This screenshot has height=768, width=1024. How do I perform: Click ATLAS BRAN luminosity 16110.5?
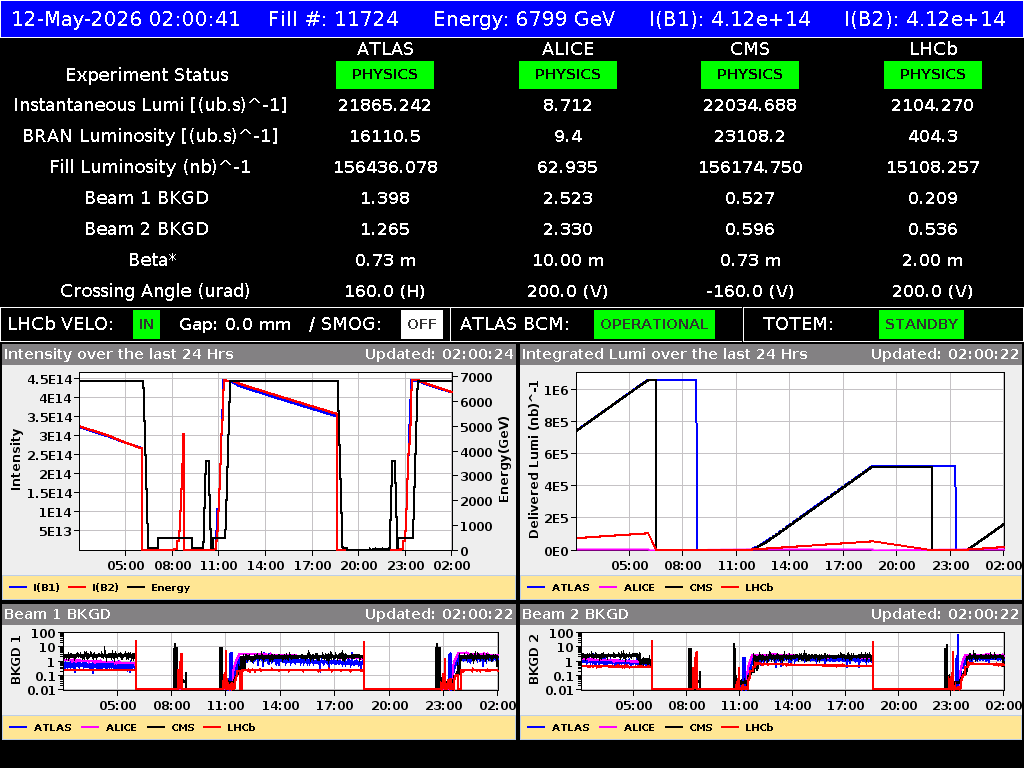(385, 136)
